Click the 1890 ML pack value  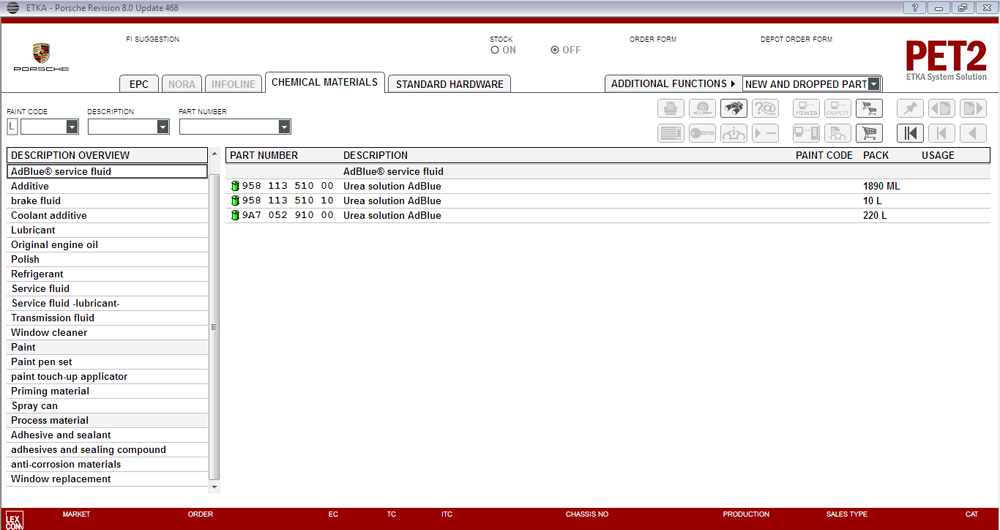(x=881, y=186)
